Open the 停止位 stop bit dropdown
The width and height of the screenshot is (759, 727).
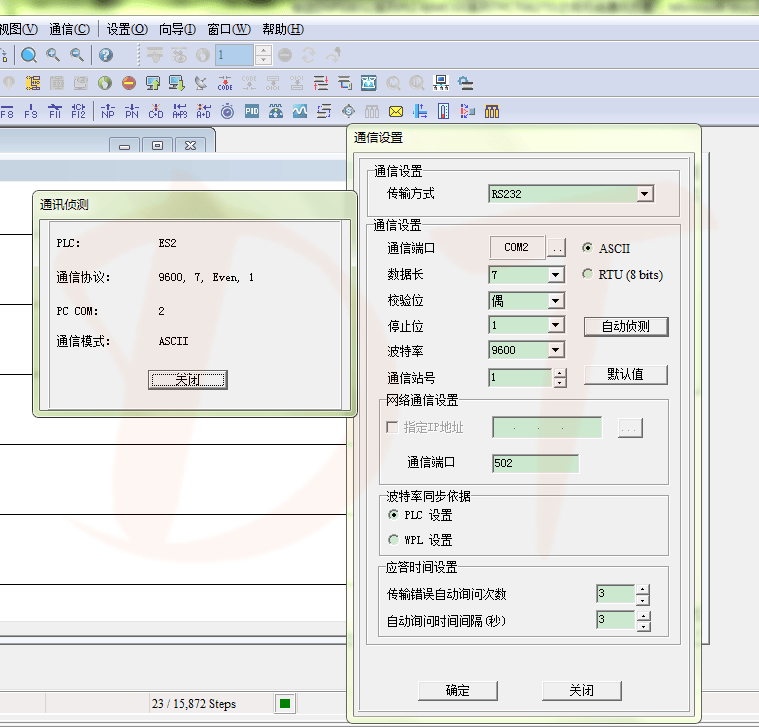point(556,325)
